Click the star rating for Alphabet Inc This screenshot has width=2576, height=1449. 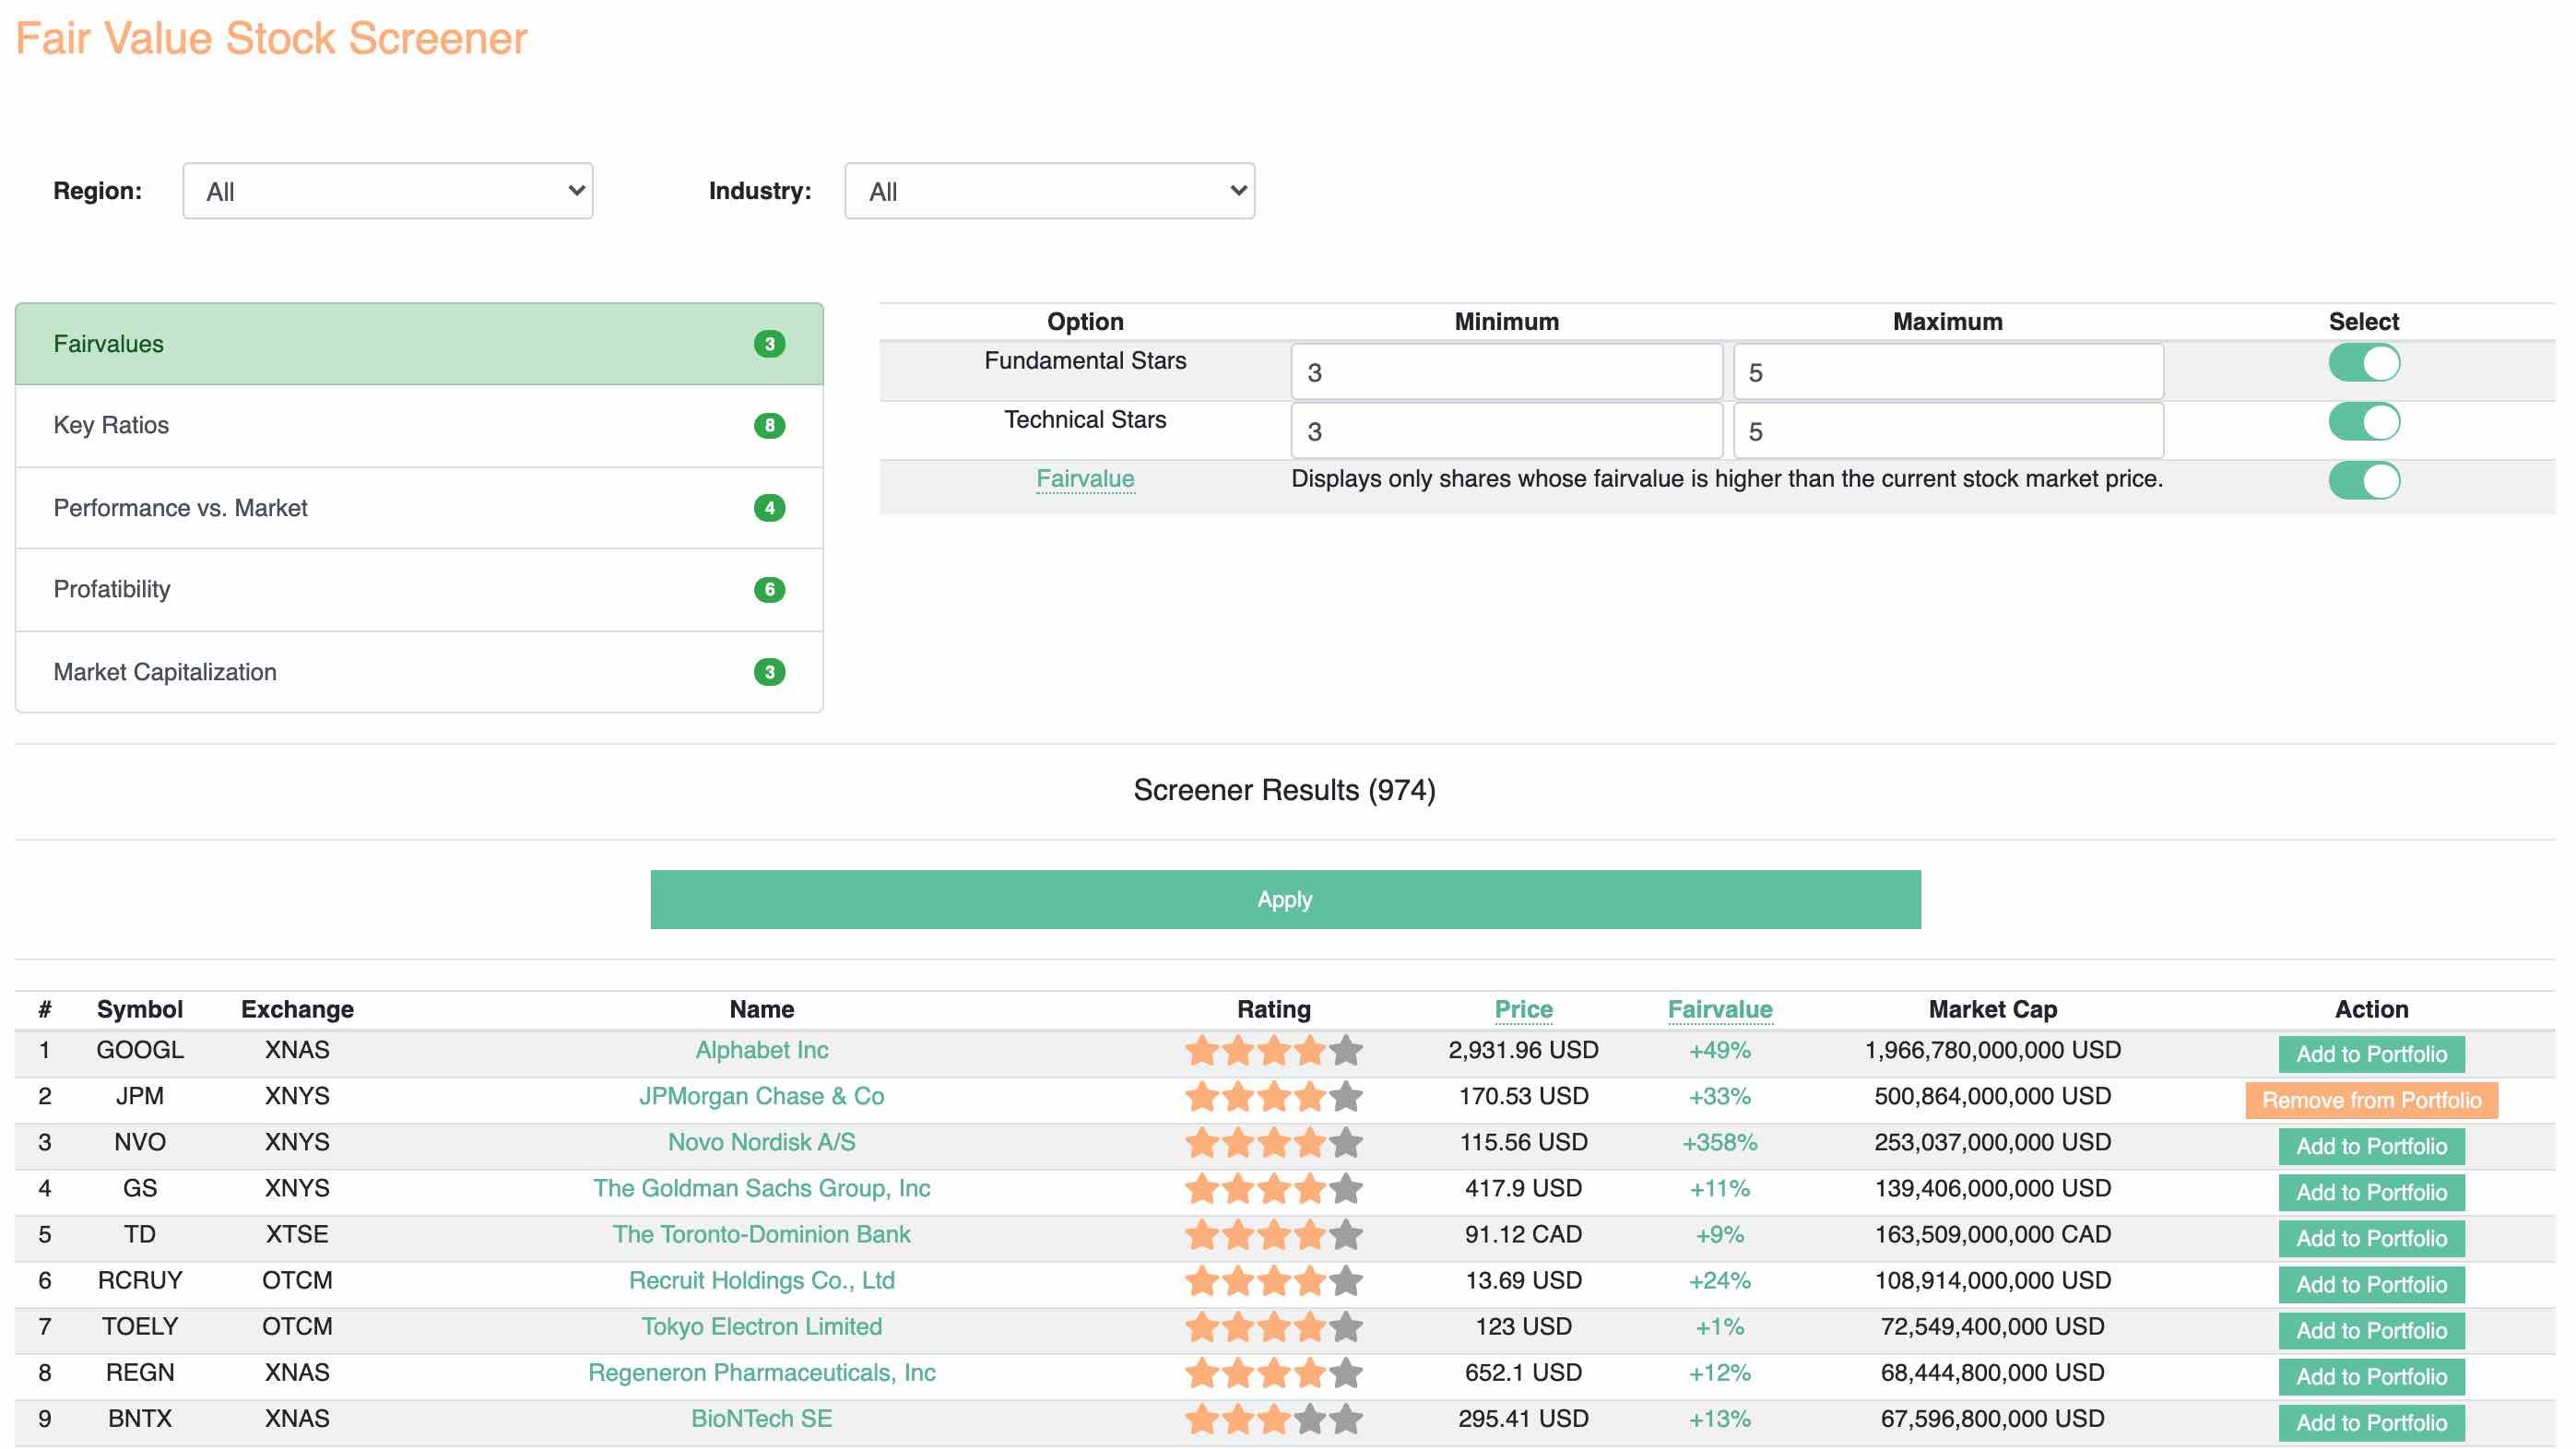[1273, 1050]
